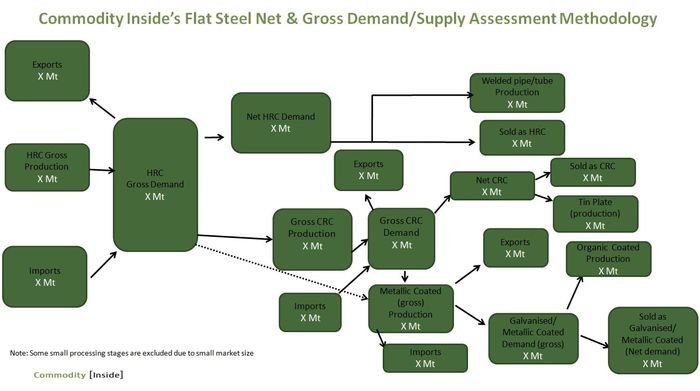Select the Gross CRC Production box
The height and width of the screenshot is (391, 700).
[312, 239]
